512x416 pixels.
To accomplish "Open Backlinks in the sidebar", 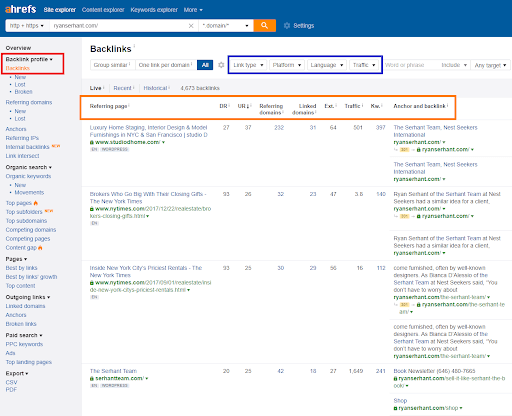I will [18, 68].
